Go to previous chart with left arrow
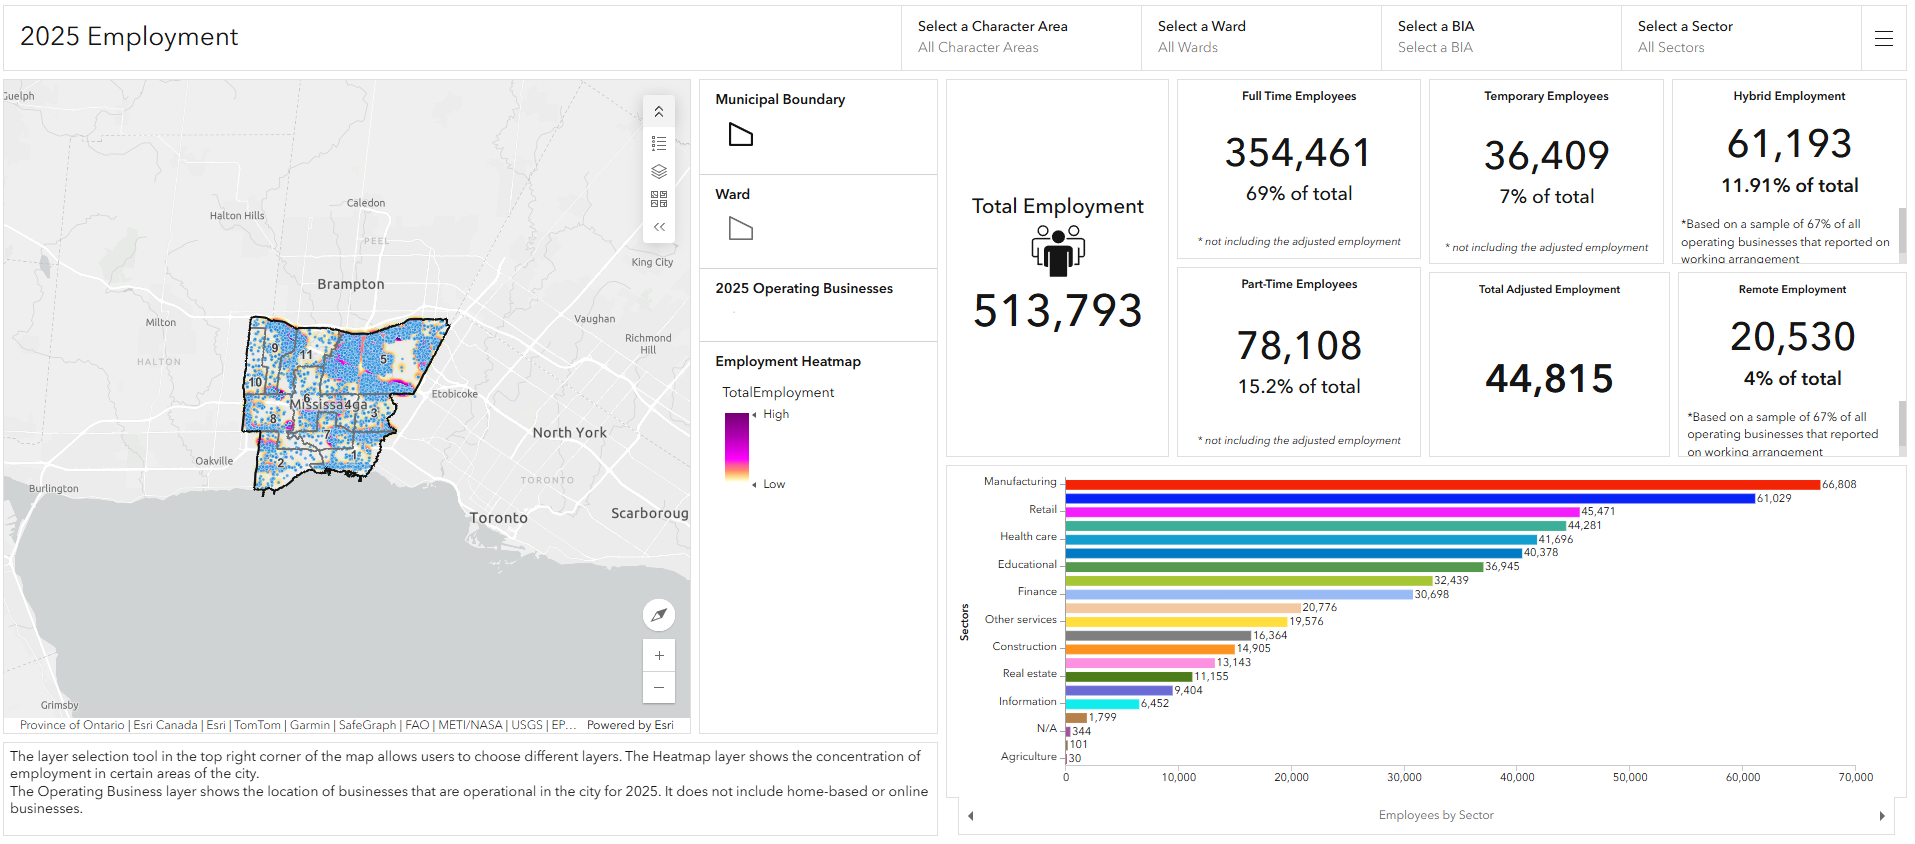 (970, 816)
